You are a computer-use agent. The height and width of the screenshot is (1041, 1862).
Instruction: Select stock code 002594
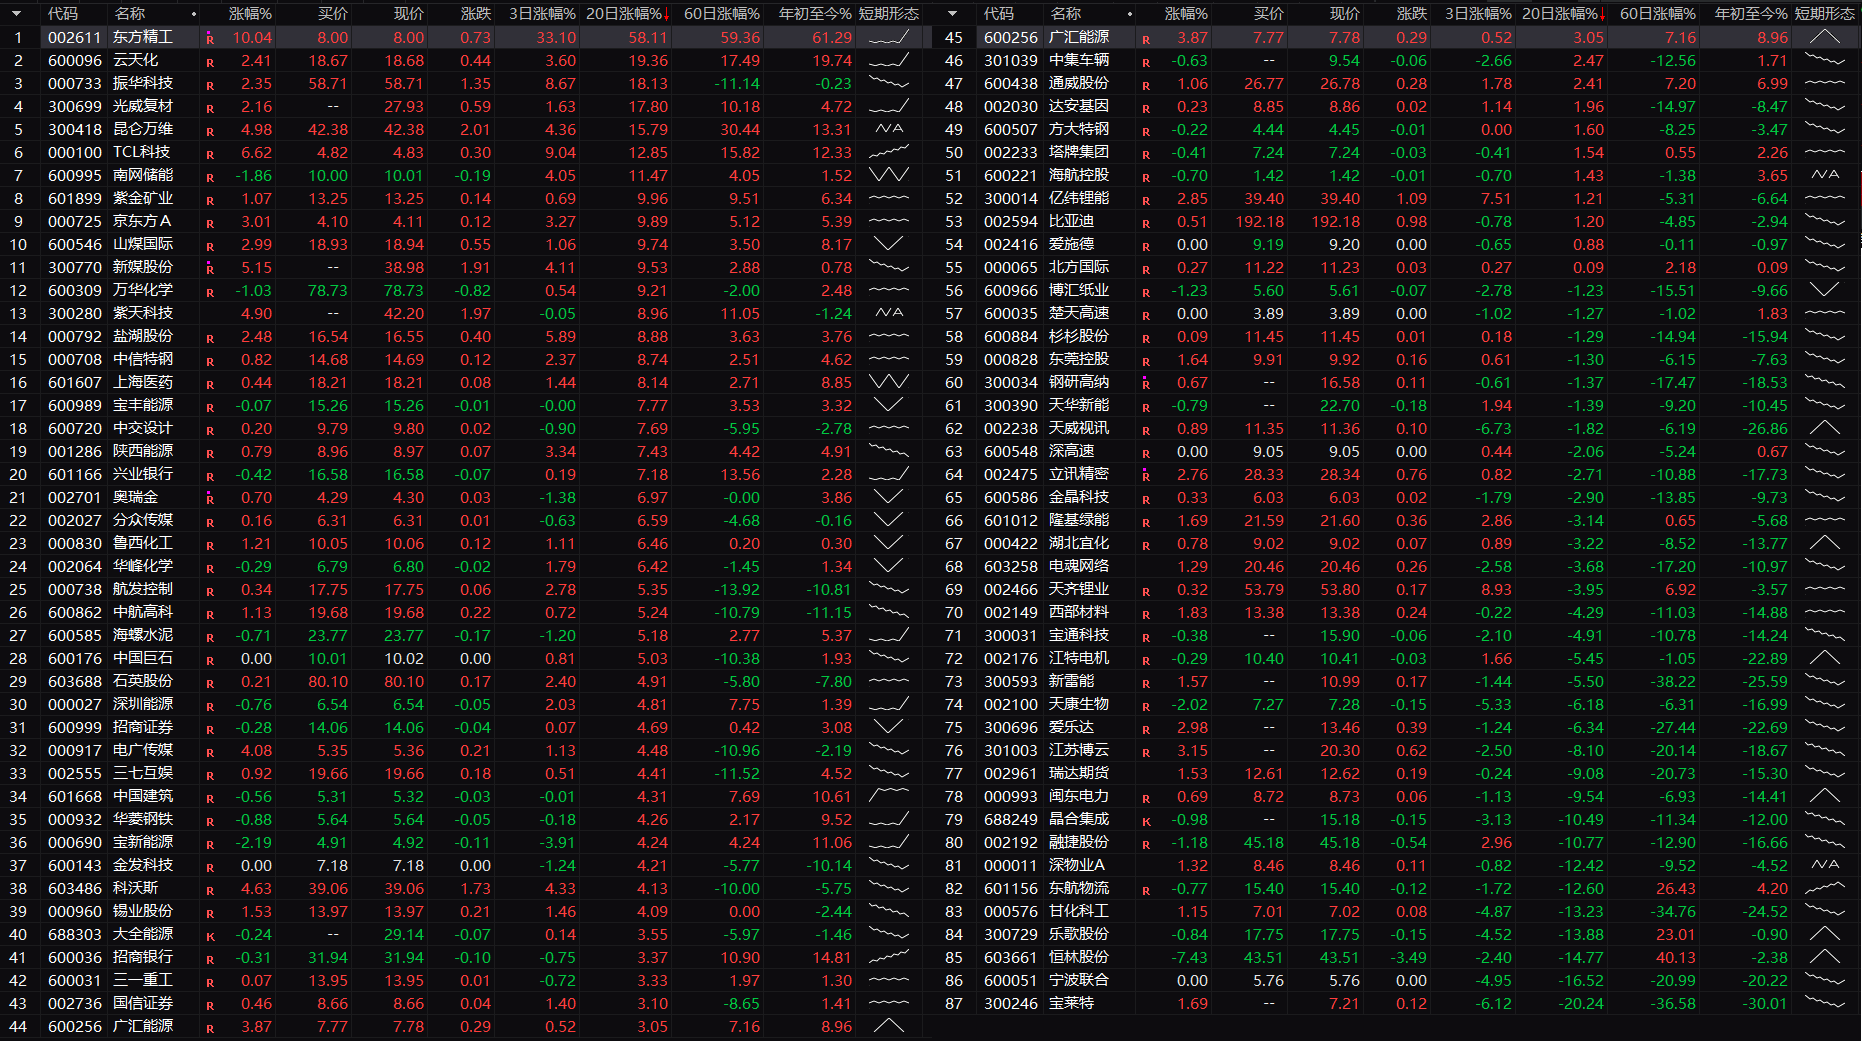coord(1011,221)
